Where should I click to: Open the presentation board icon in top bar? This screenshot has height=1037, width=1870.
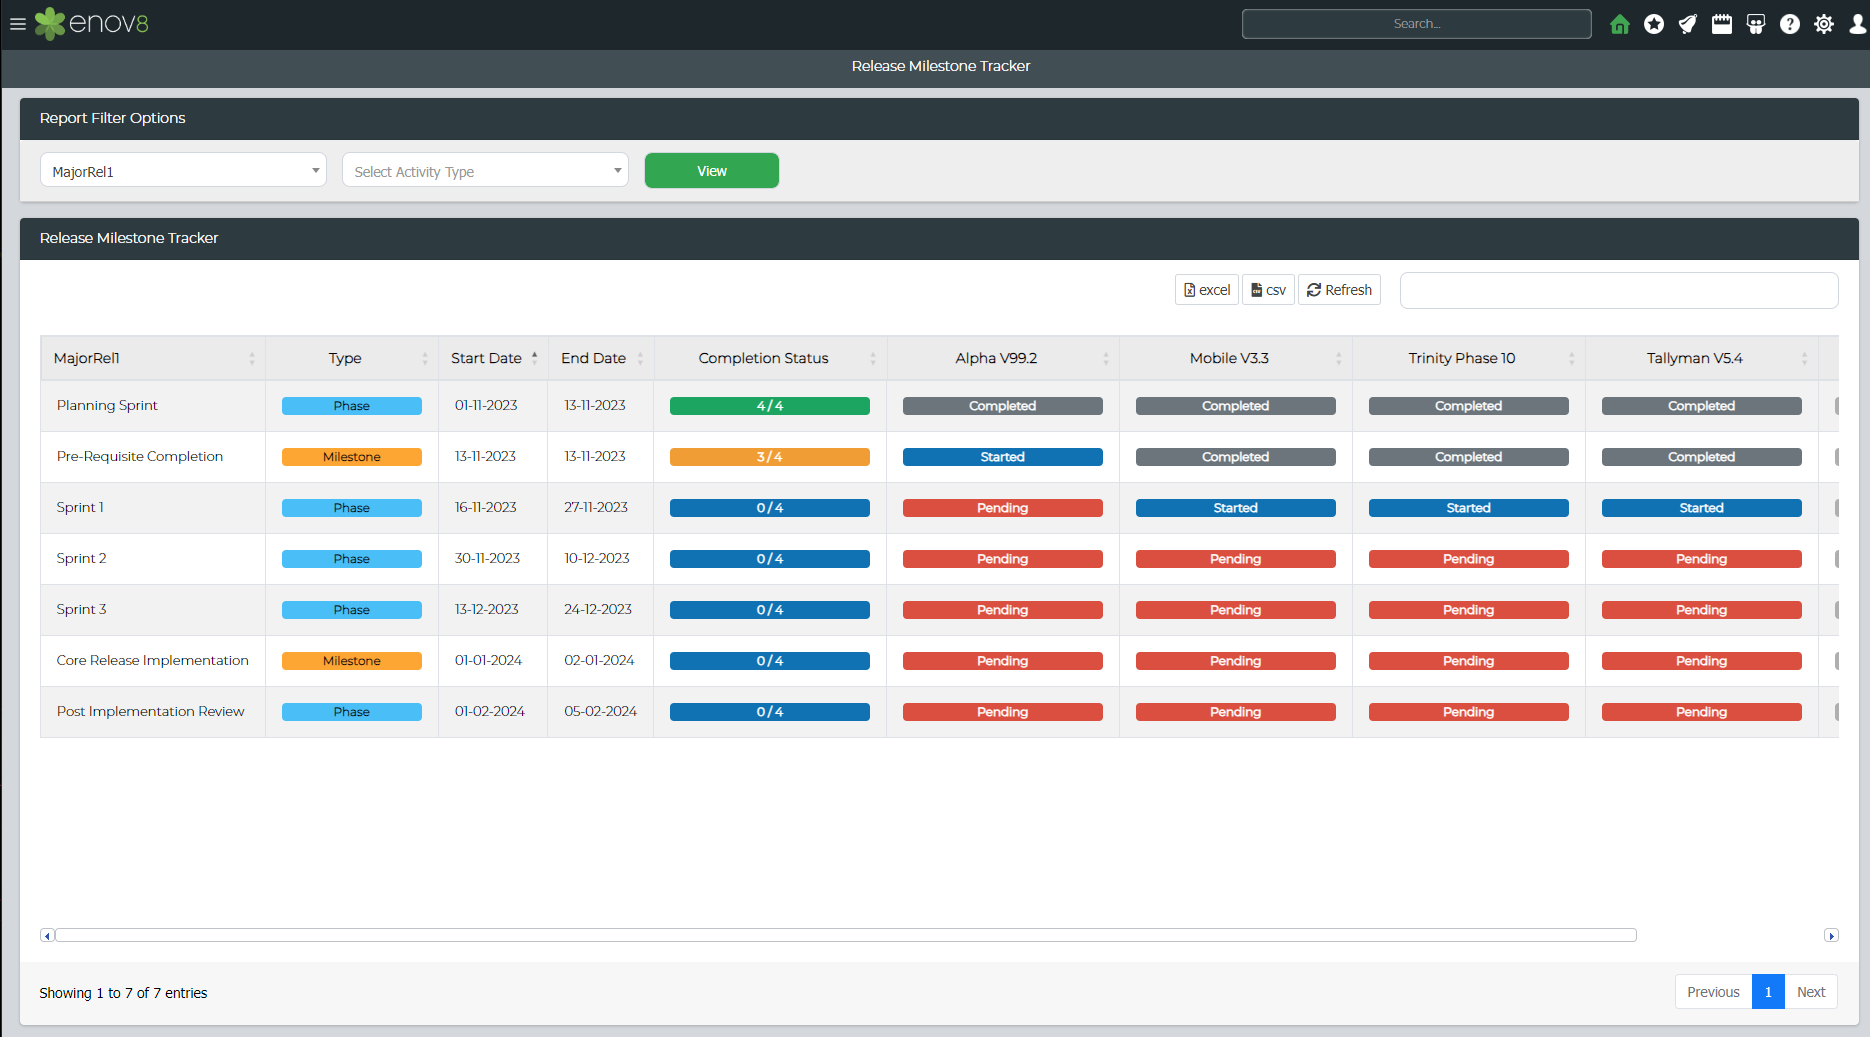[x=1756, y=24]
